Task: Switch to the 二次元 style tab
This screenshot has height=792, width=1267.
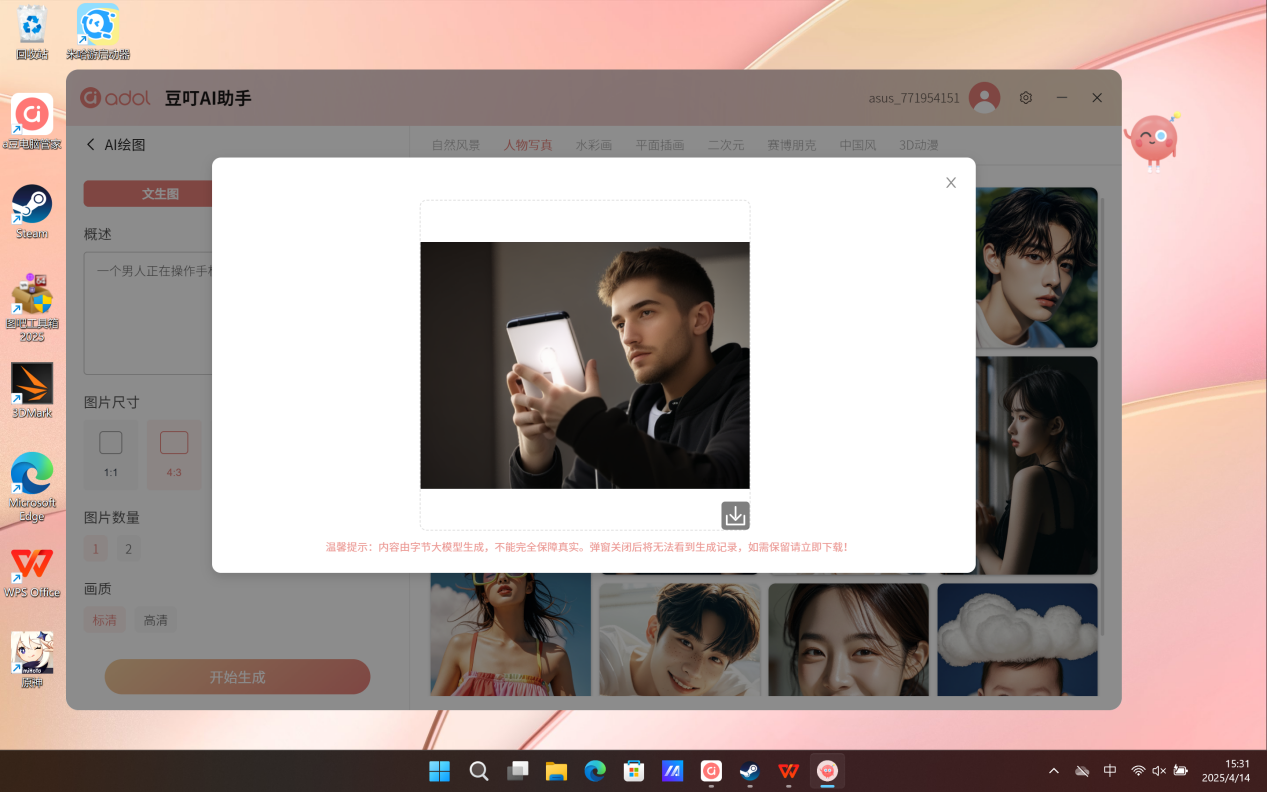Action: pyautogui.click(x=726, y=145)
